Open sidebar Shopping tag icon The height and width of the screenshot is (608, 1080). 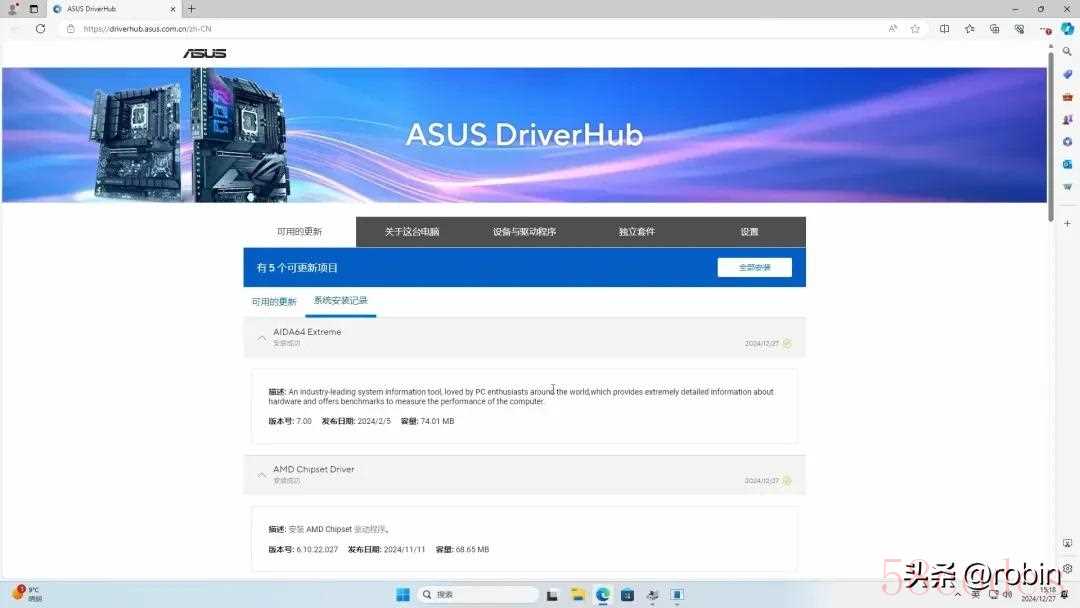pos(1067,74)
